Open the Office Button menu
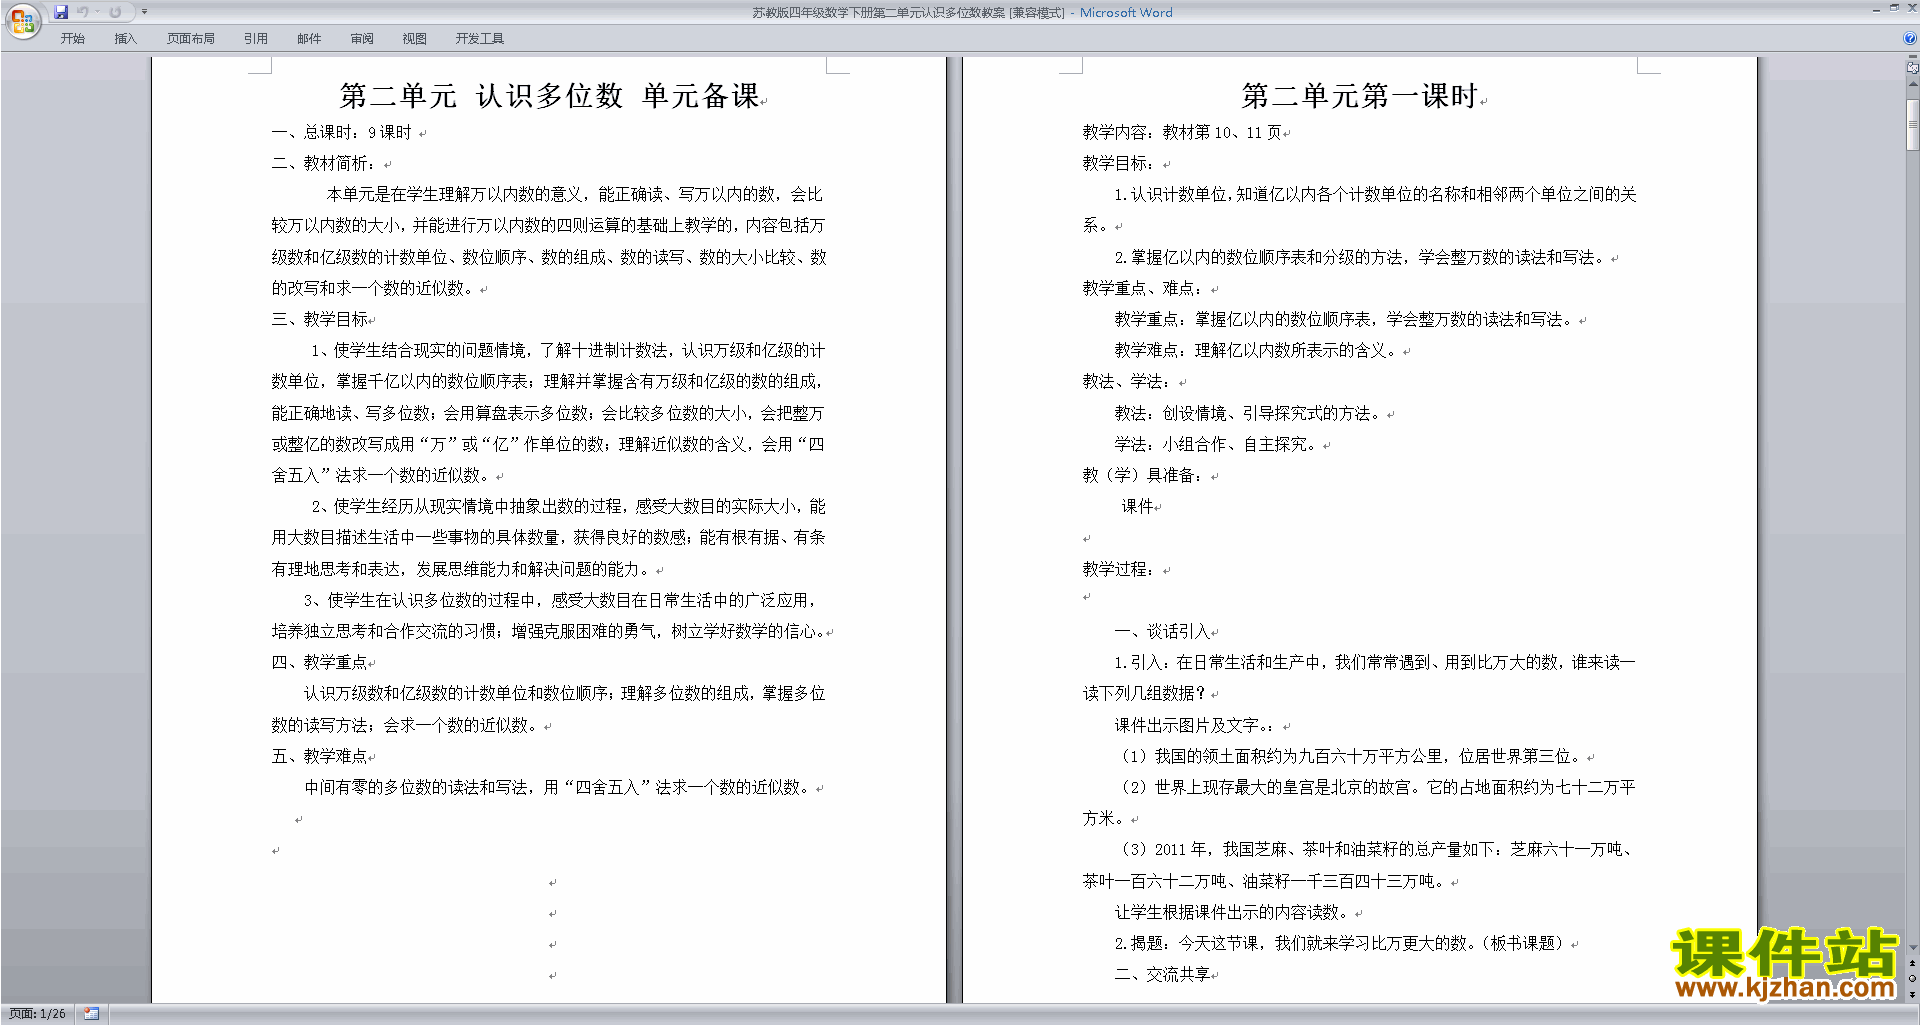The image size is (1920, 1025). (22, 21)
